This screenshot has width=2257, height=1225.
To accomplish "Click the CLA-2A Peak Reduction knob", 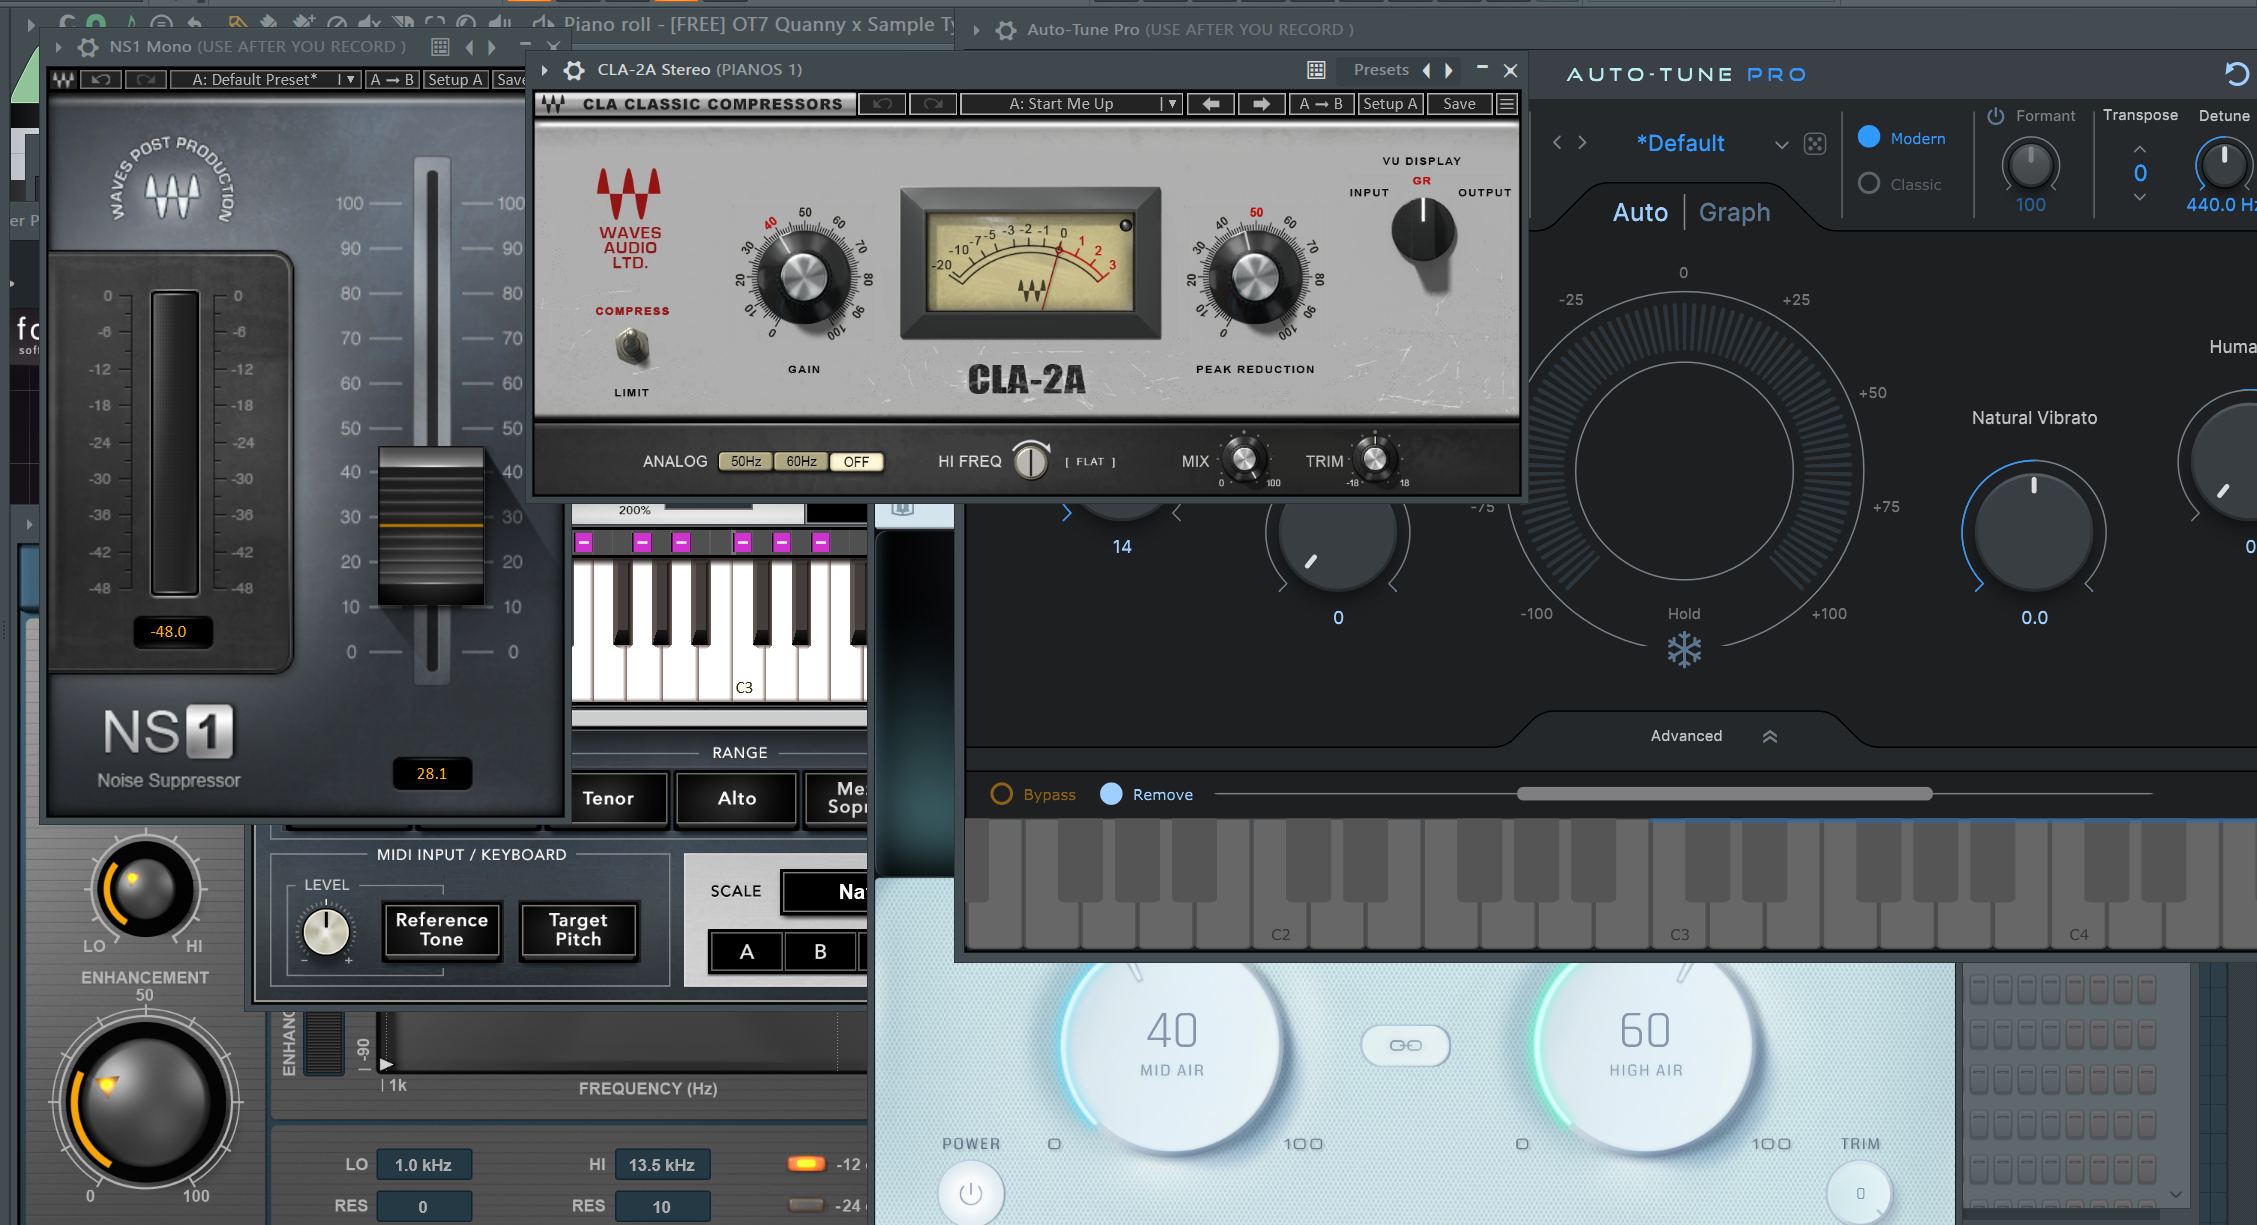I will tap(1255, 277).
